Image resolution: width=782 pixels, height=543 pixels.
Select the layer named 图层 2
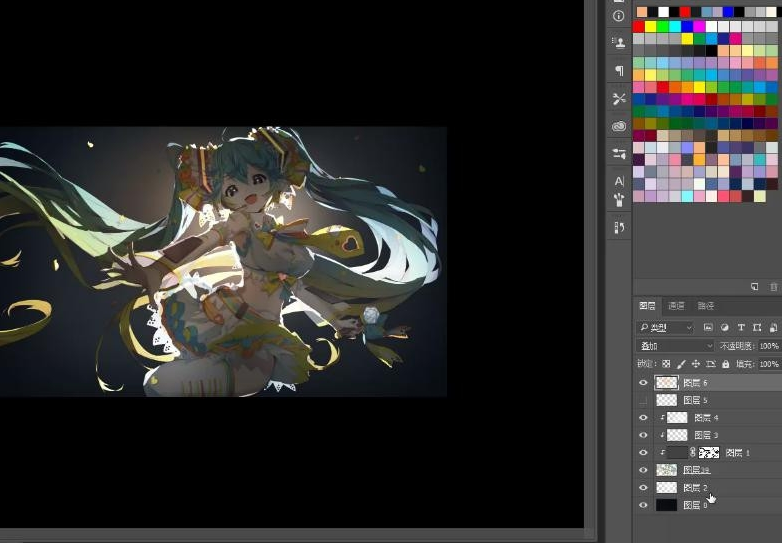pos(695,488)
